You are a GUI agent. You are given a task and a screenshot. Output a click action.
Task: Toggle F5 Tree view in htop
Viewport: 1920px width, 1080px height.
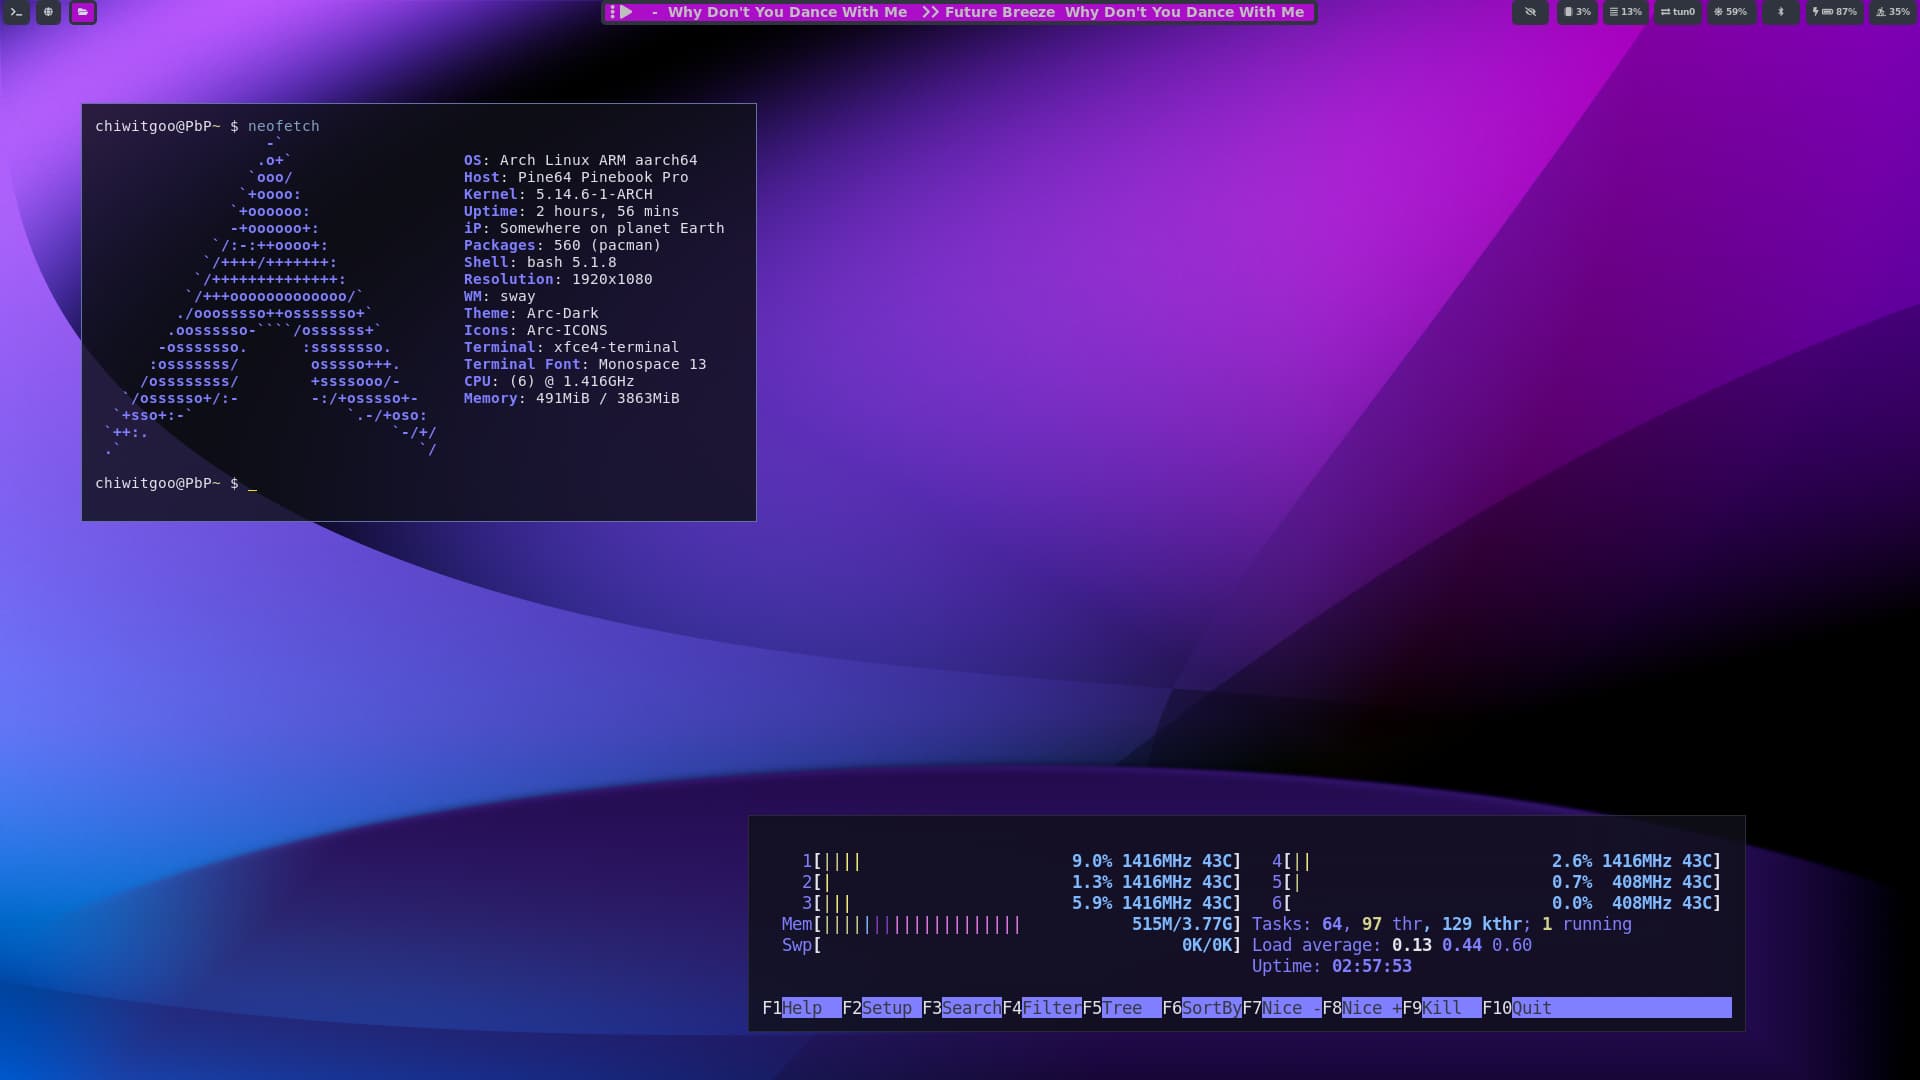[1121, 1008]
